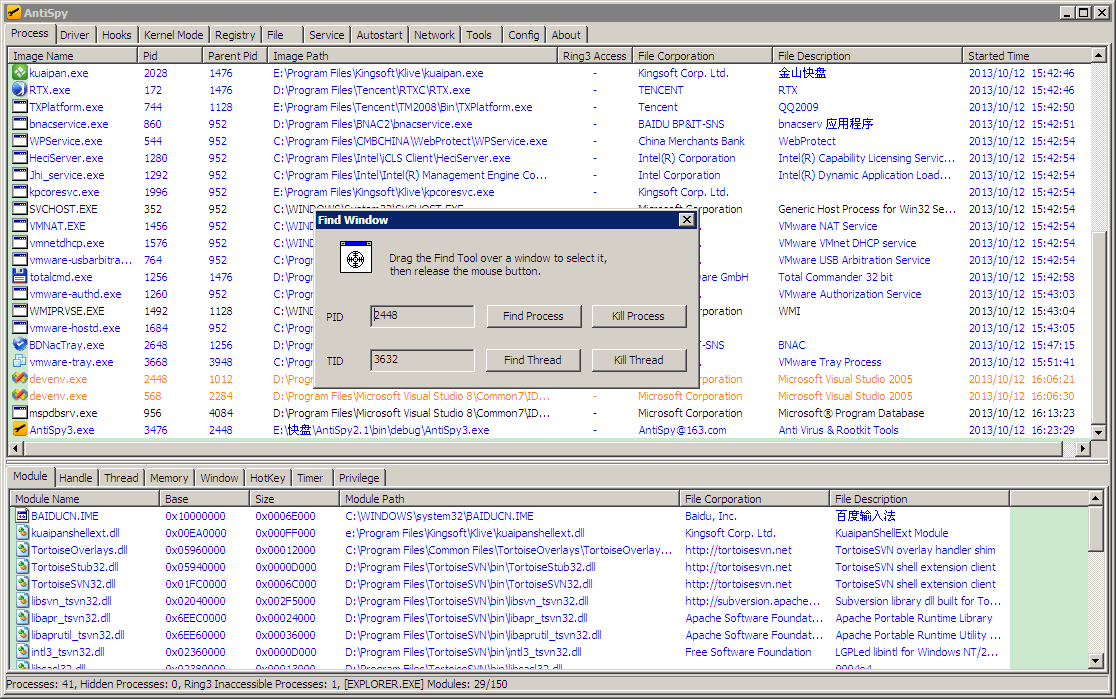Image resolution: width=1116 pixels, height=699 pixels.
Task: Select the TortoiseOverlays.dll module icon
Action: tap(22, 550)
